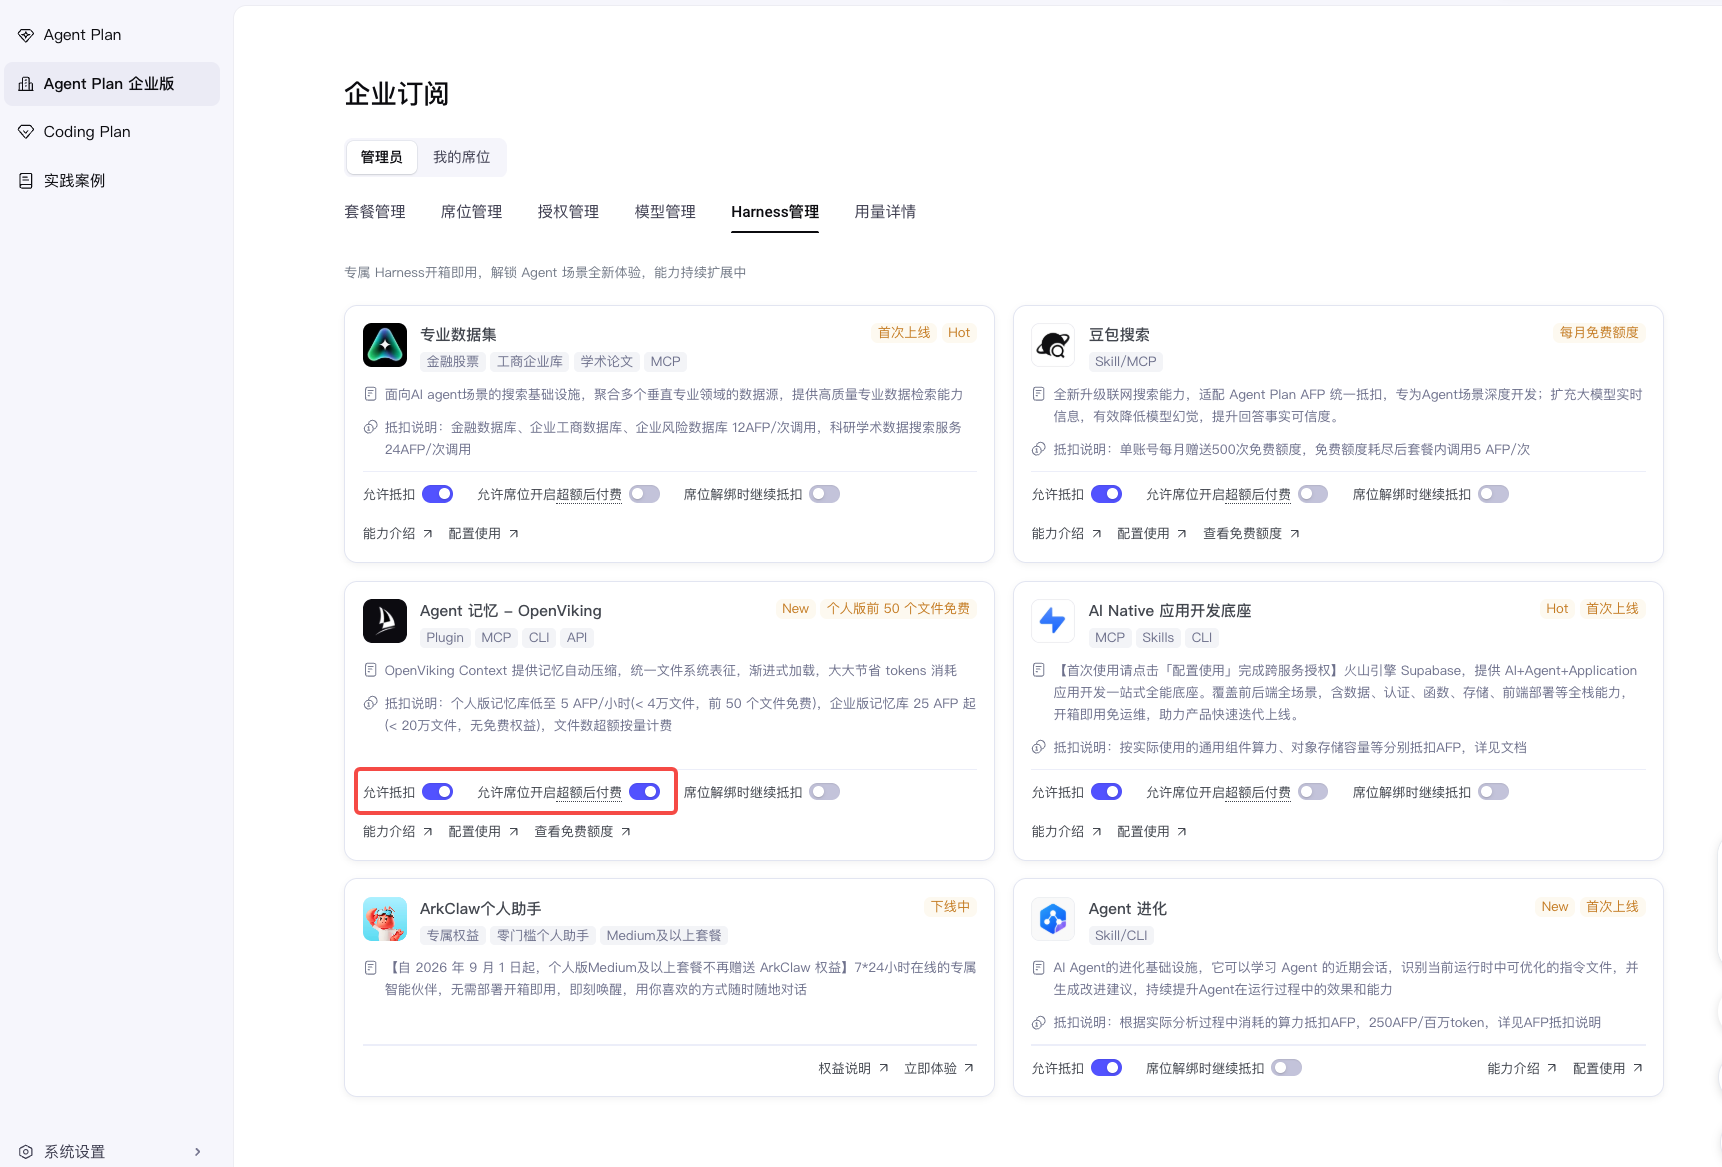Switch to 我的席位 view

tap(462, 157)
